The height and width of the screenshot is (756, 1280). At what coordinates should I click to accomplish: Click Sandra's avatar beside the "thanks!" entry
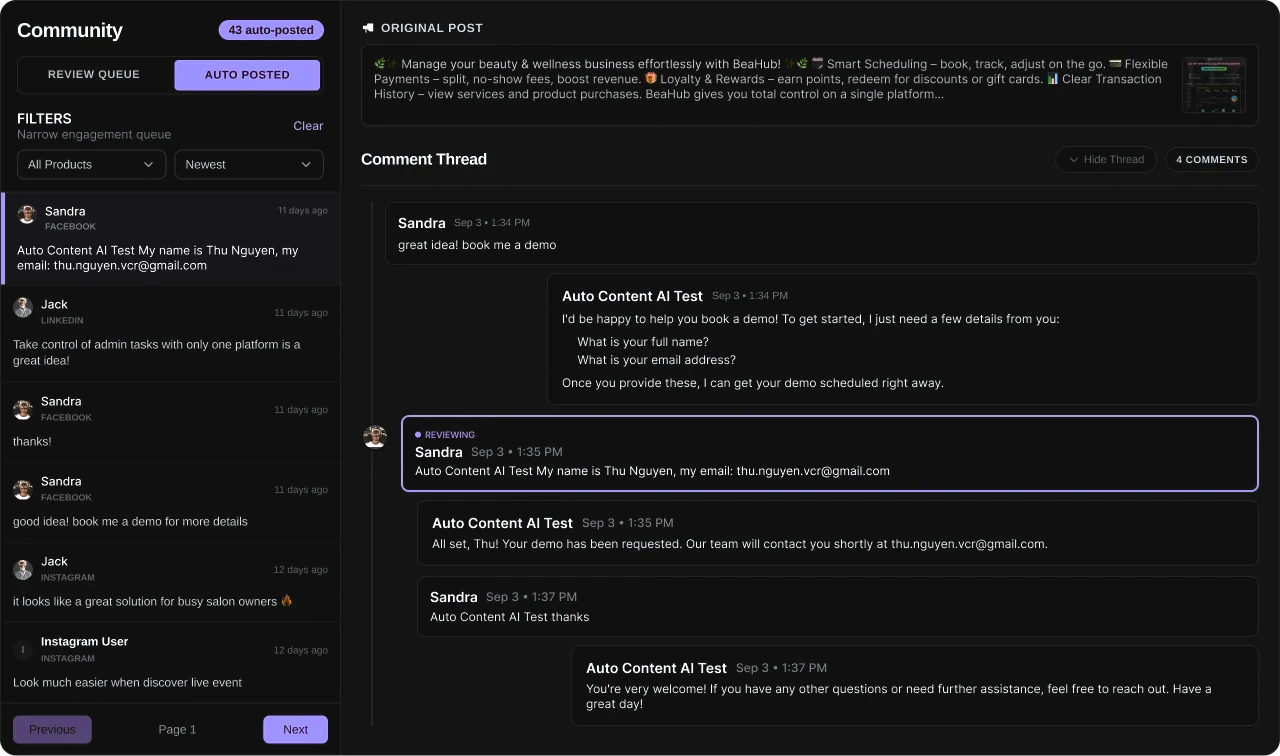pos(23,409)
